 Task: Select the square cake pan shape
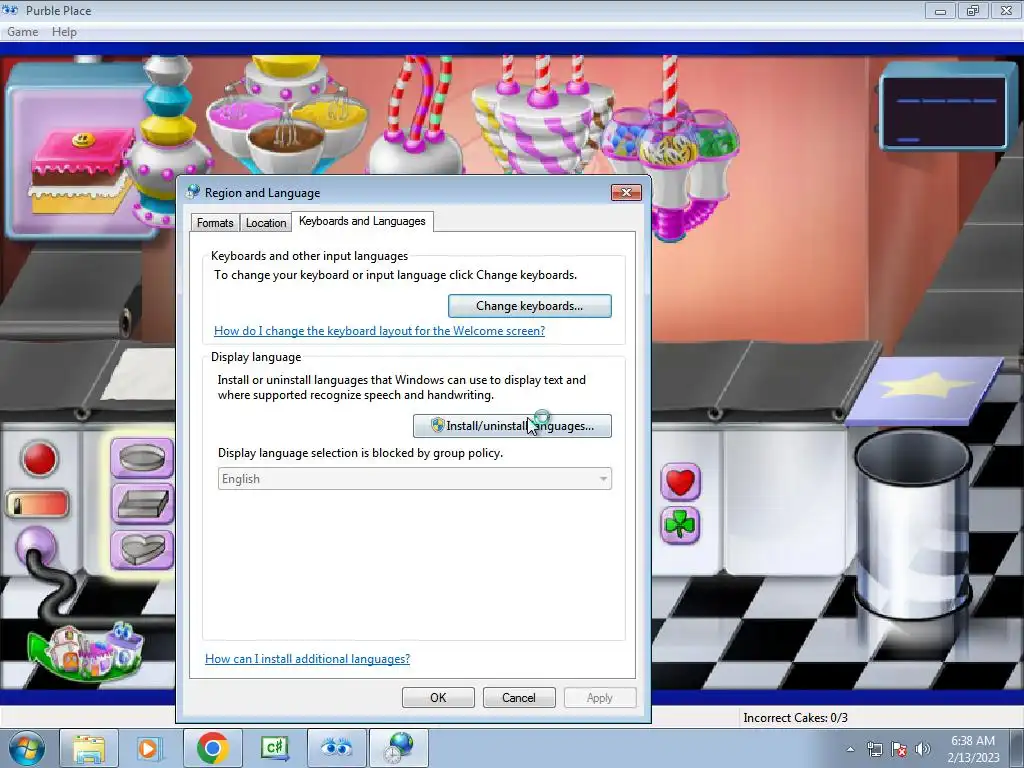click(142, 504)
